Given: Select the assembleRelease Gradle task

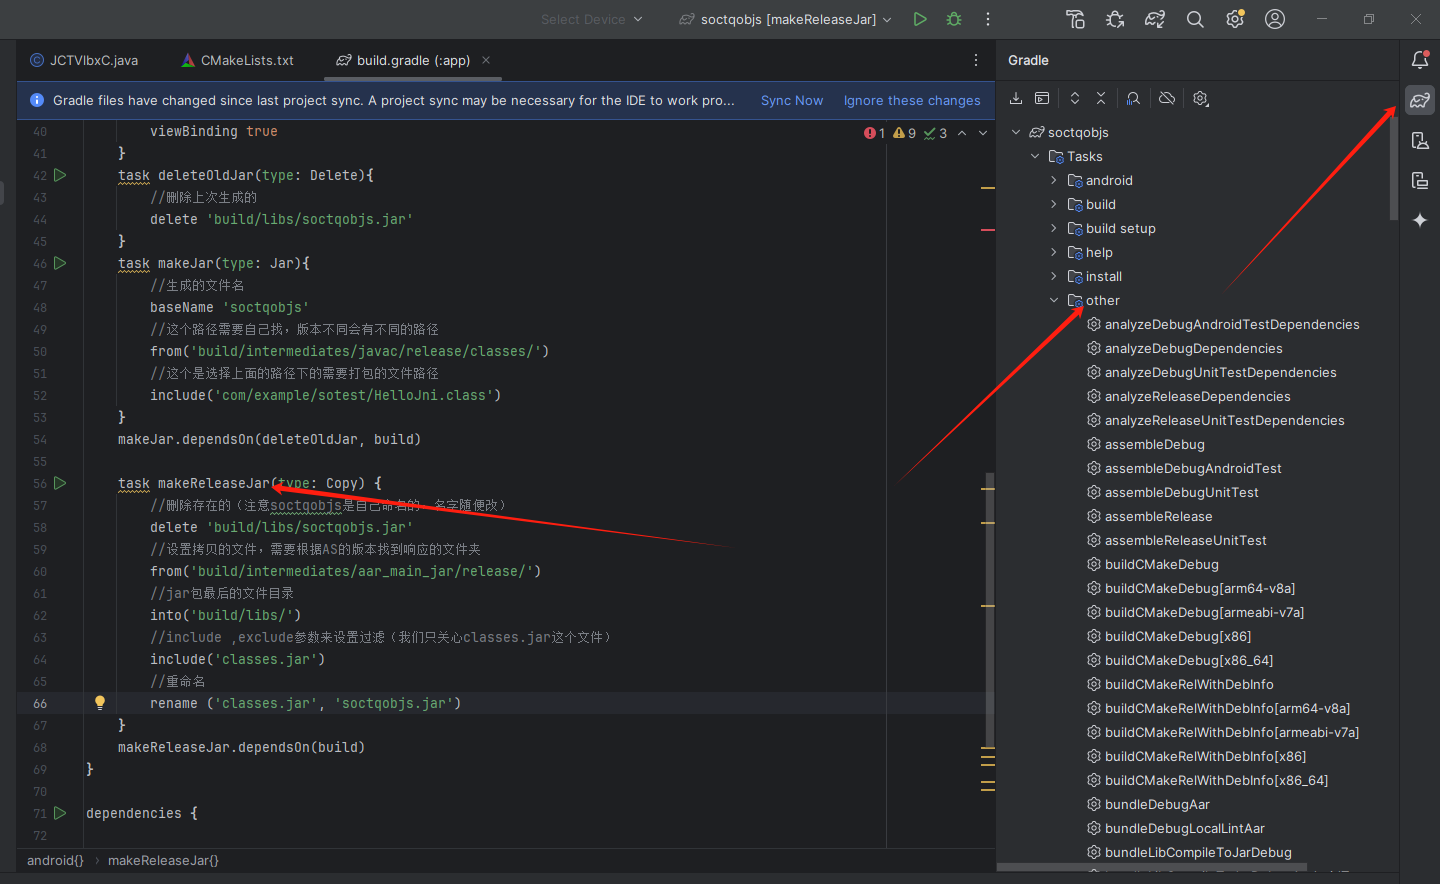Looking at the screenshot, I should (x=1159, y=516).
